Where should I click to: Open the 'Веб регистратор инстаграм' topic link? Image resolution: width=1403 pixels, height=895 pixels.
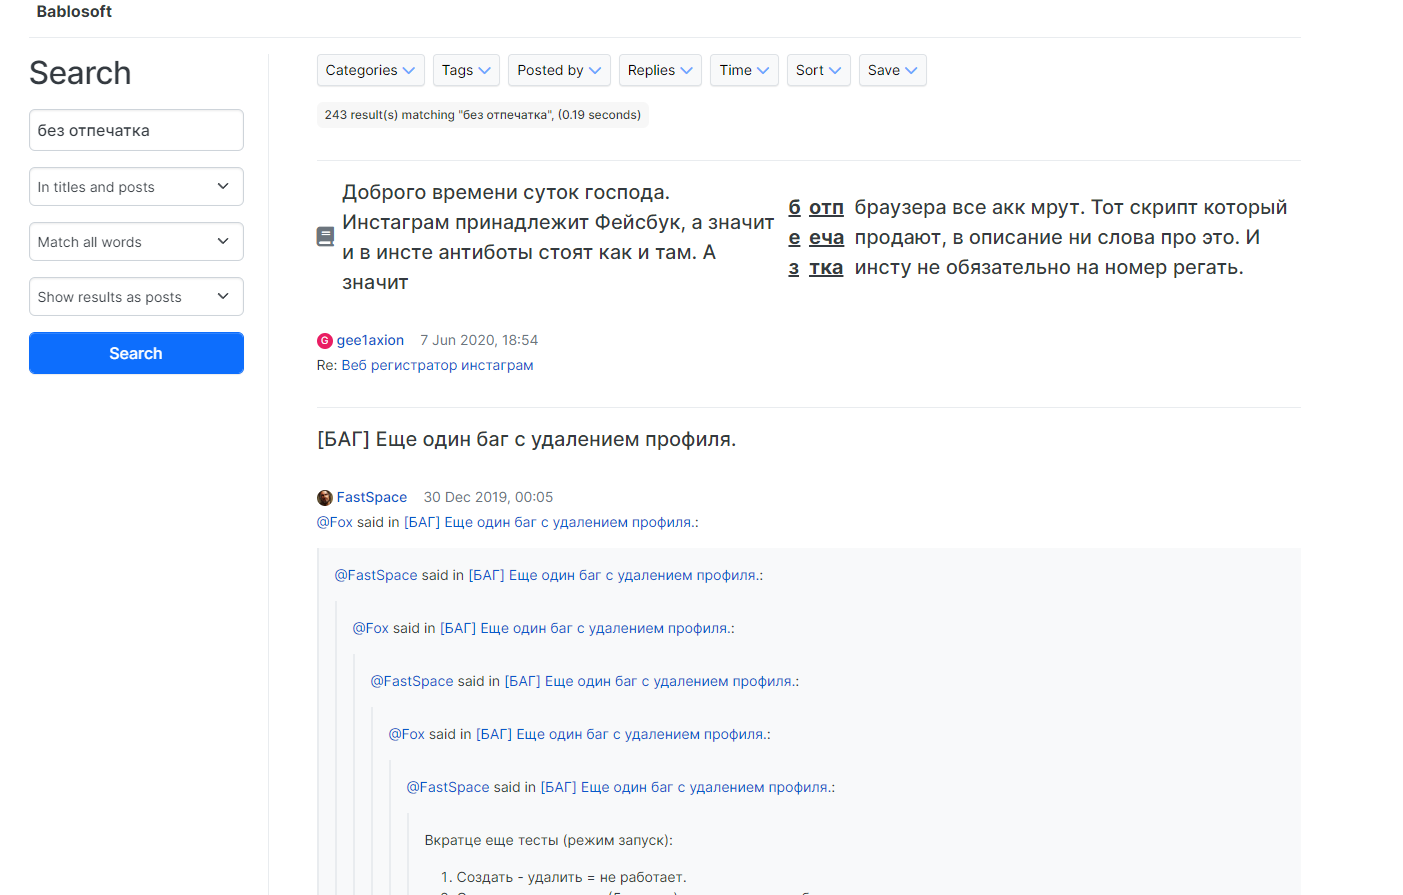pyautogui.click(x=437, y=366)
